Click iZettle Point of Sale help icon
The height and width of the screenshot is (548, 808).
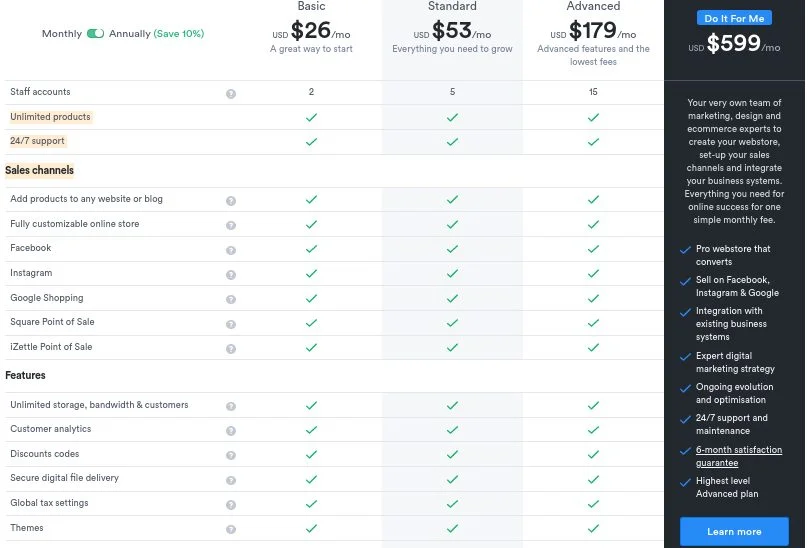point(231,349)
